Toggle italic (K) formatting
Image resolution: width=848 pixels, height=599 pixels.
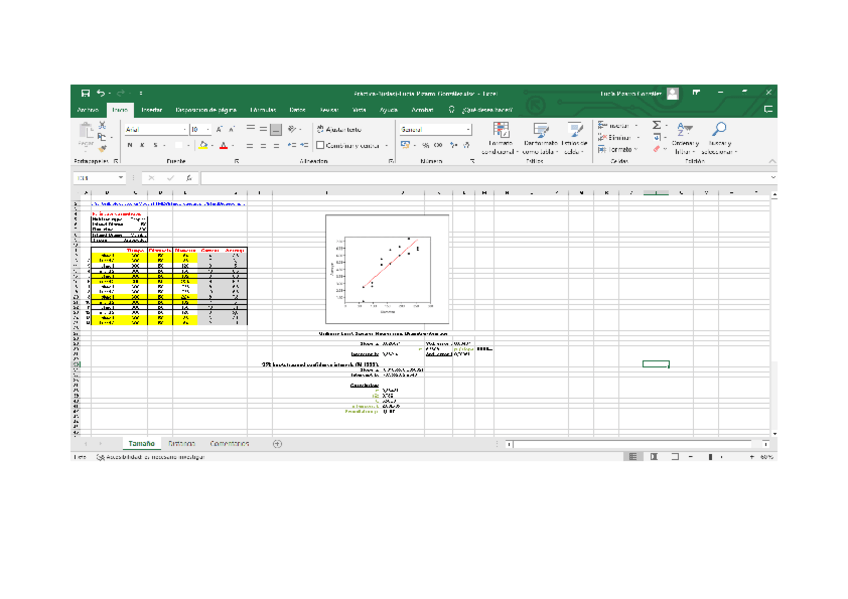pyautogui.click(x=142, y=145)
